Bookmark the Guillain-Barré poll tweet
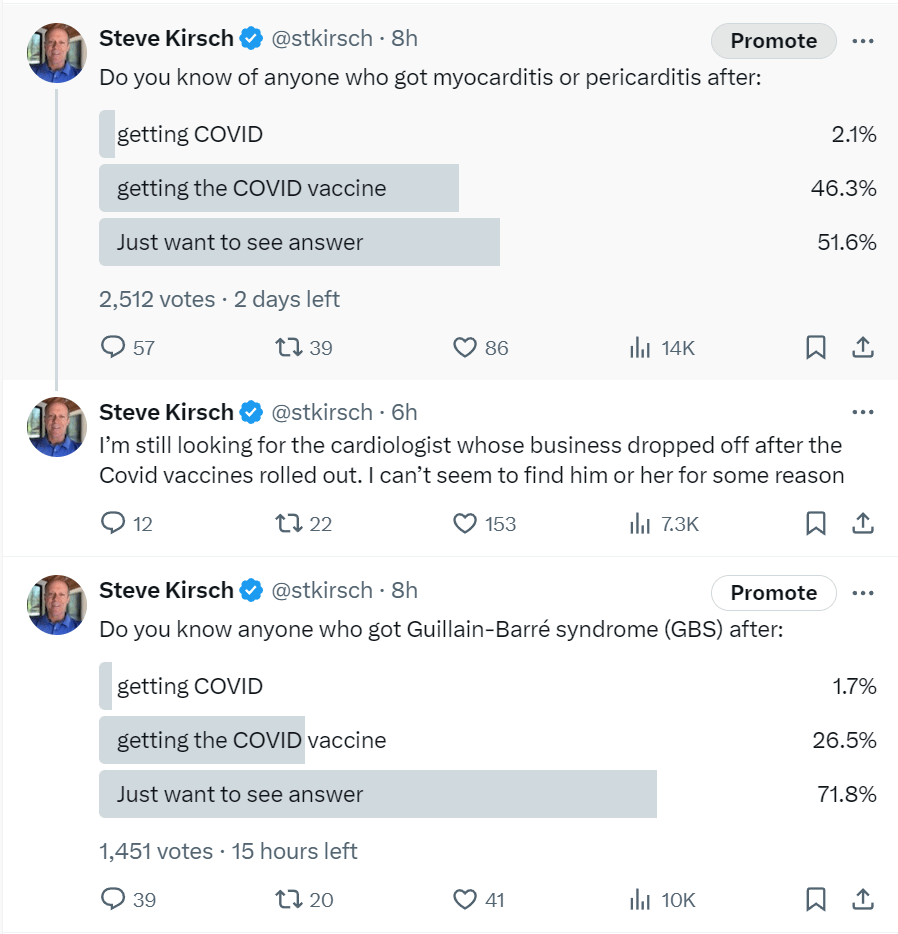 tap(816, 899)
